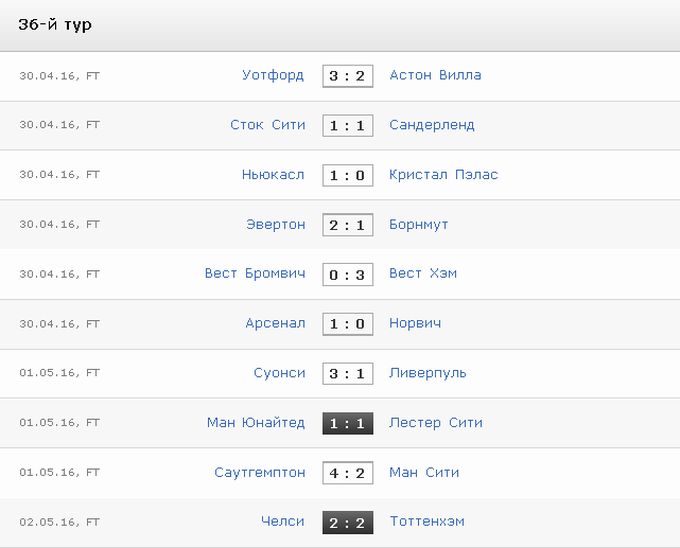Image resolution: width=680 pixels, height=548 pixels.
Task: Click the dark 1:1 Ман Юнайтед score
Action: 347,423
